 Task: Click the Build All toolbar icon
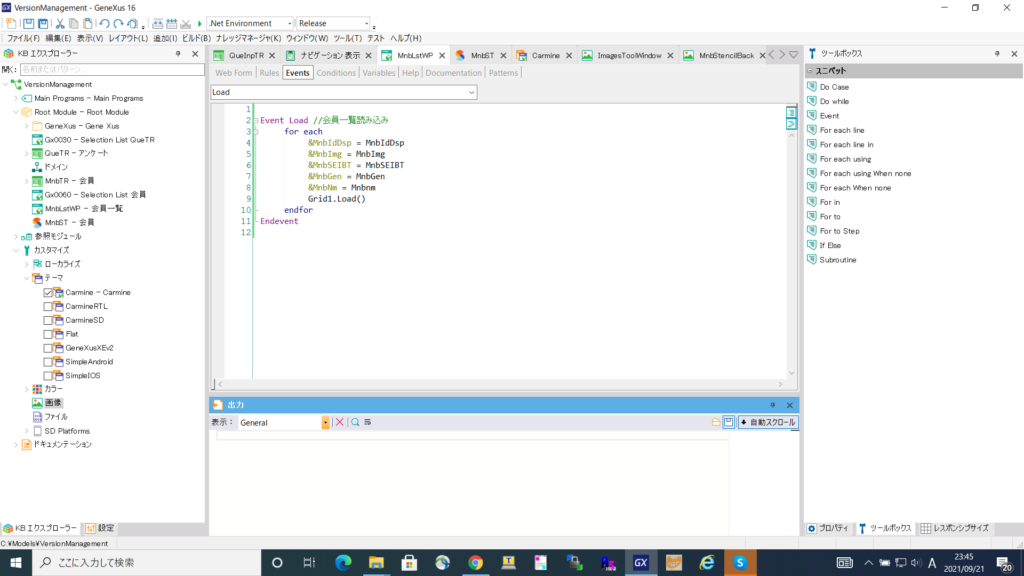[x=157, y=24]
